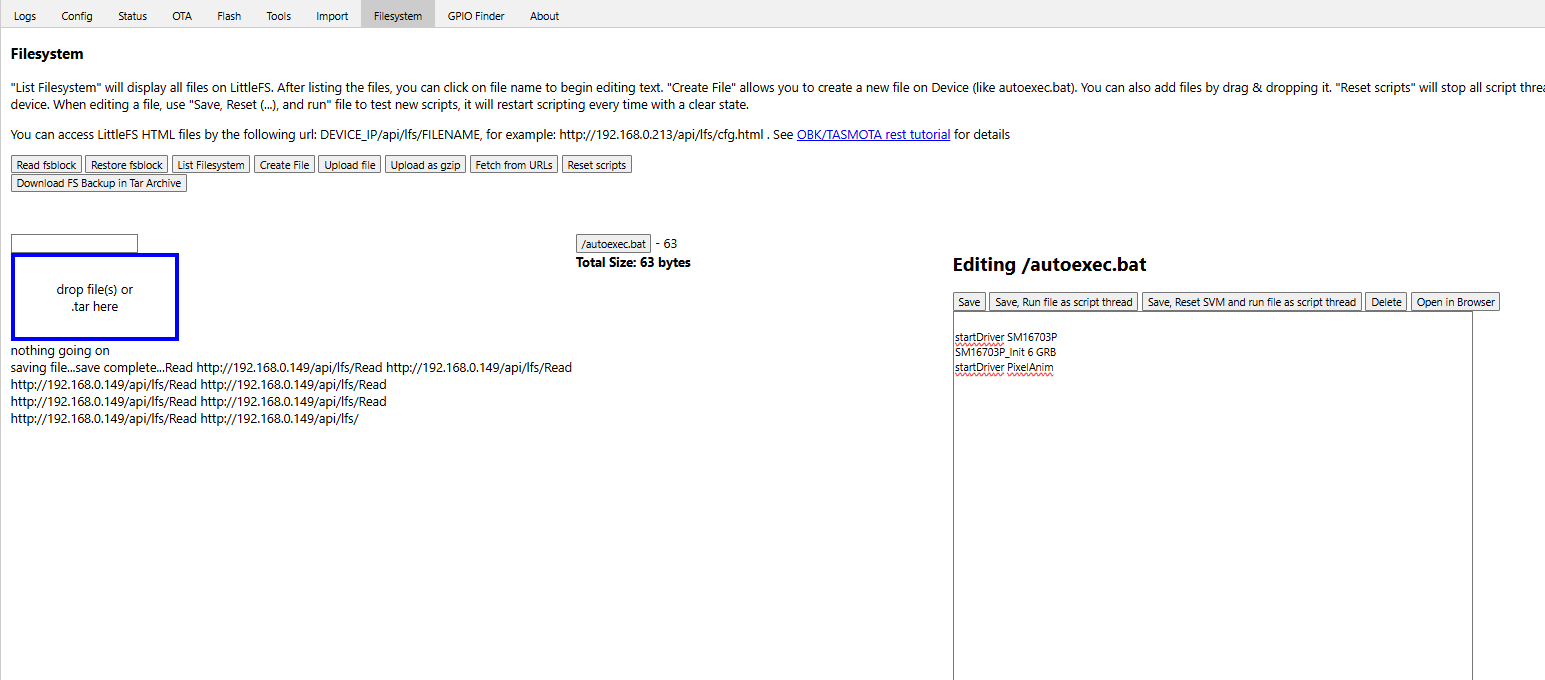Click the Reset scripts button
The image size is (1545, 680).
click(x=597, y=165)
